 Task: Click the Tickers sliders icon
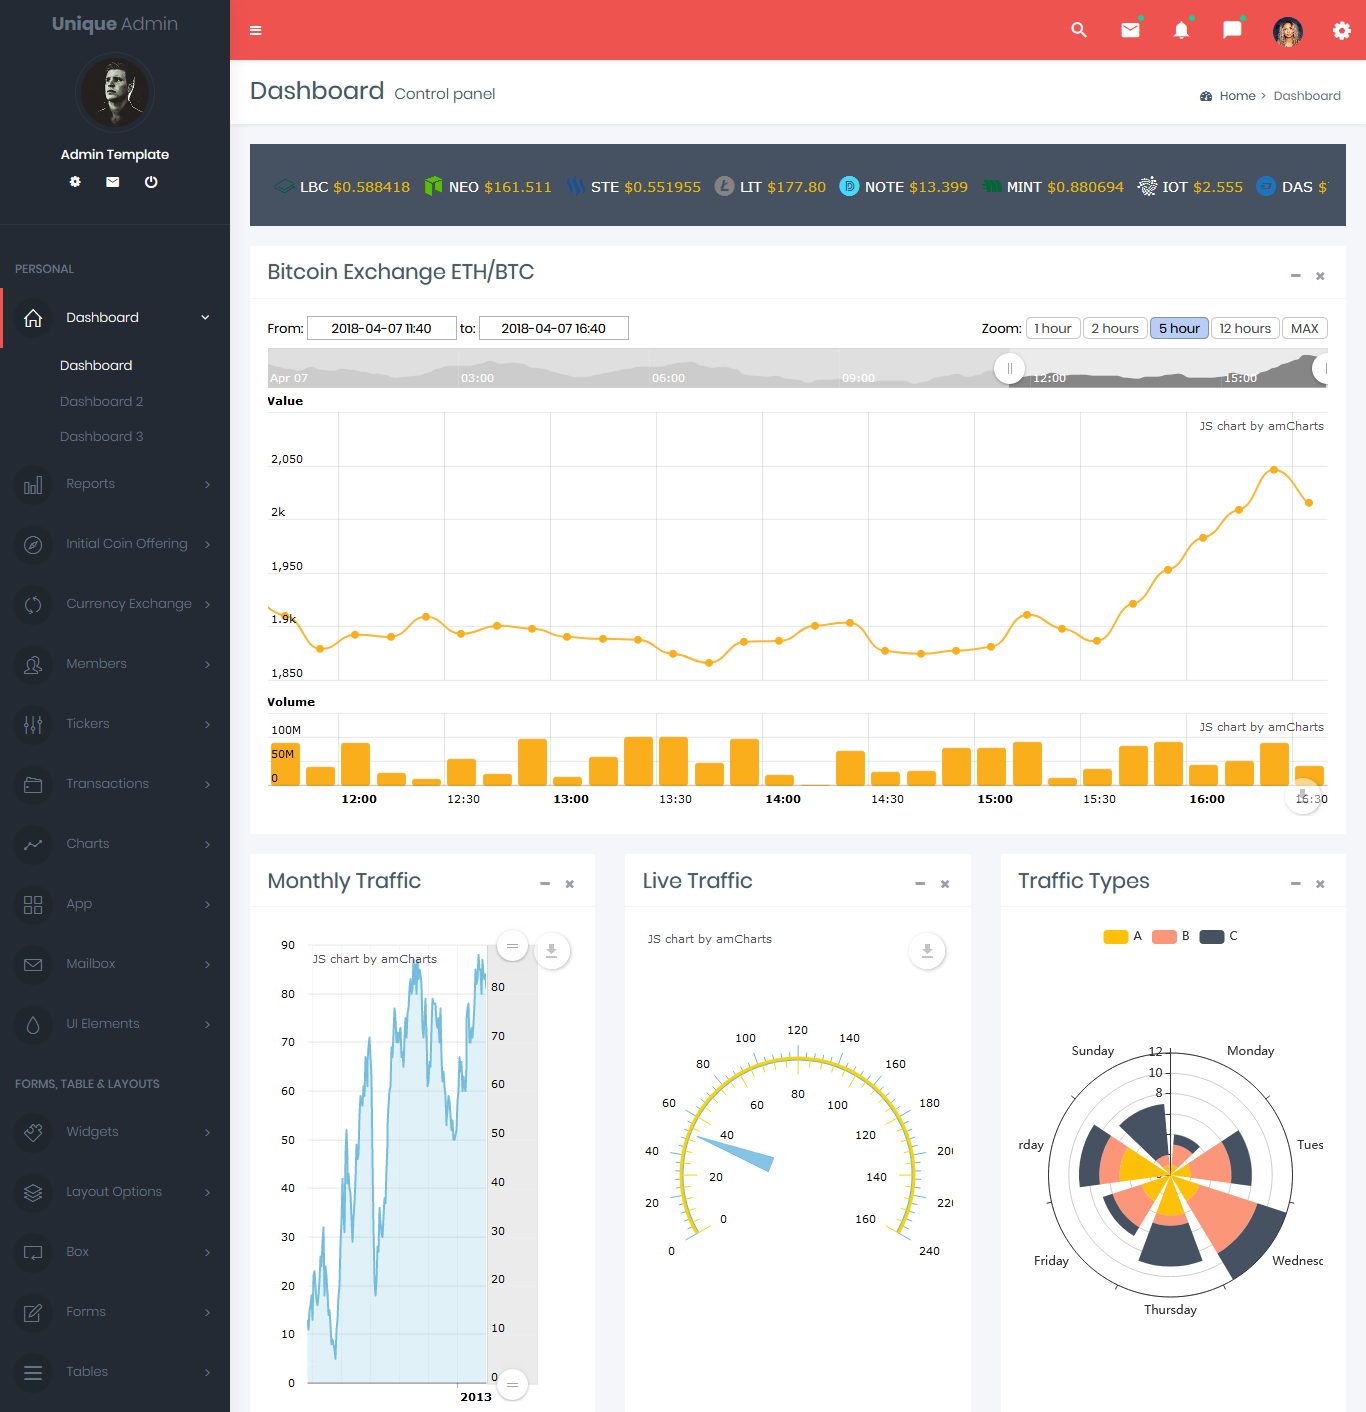pos(33,725)
